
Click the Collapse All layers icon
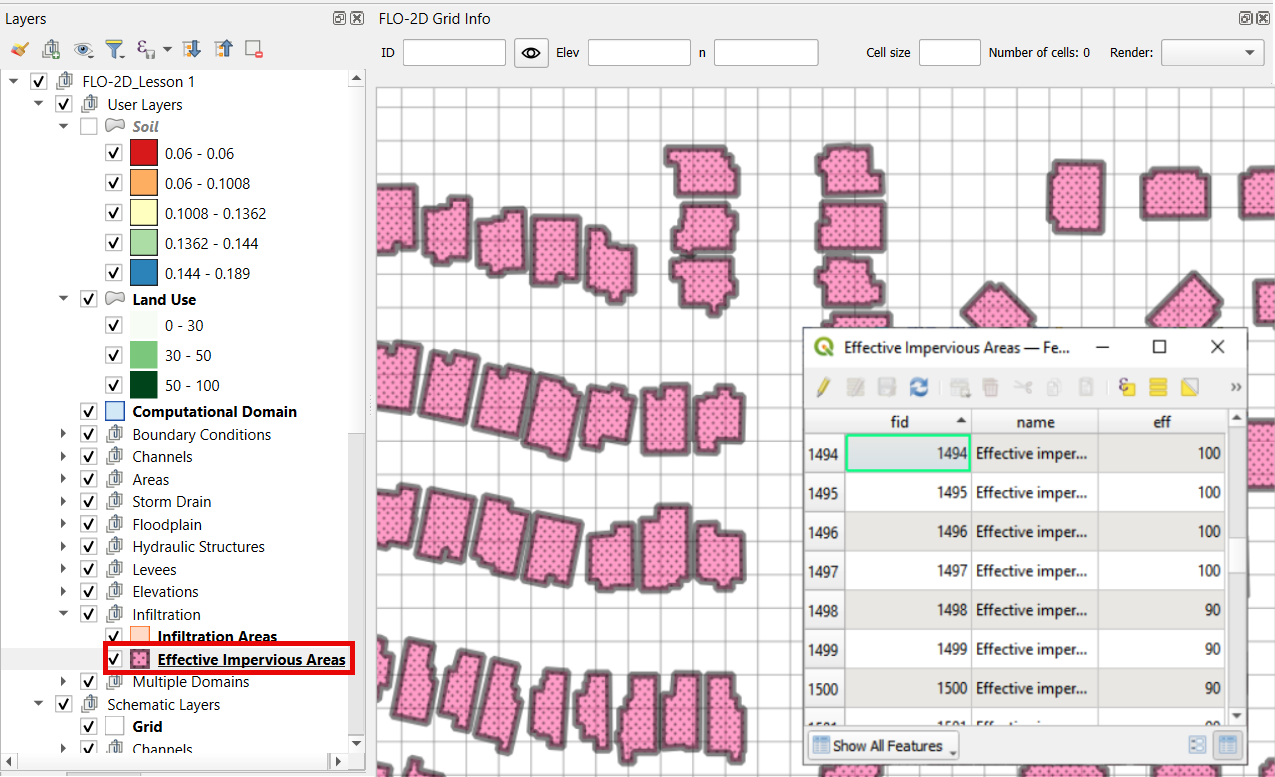223,48
